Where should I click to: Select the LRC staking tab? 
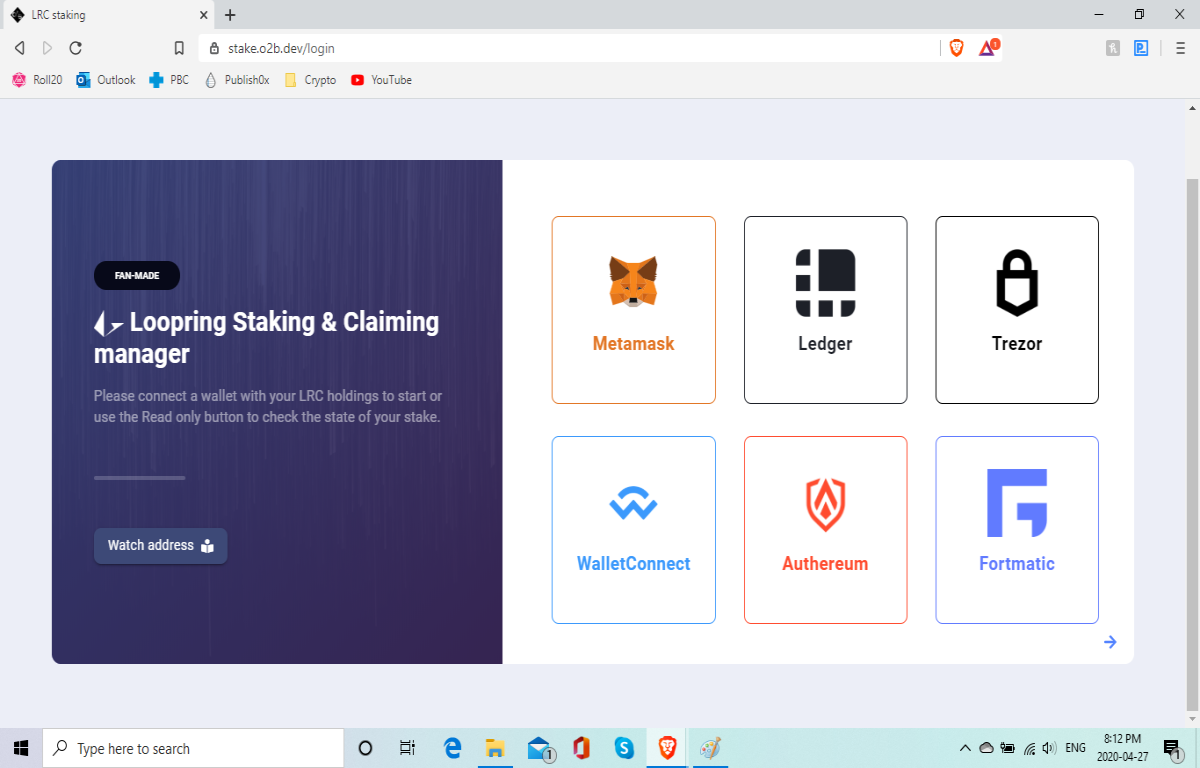click(107, 15)
